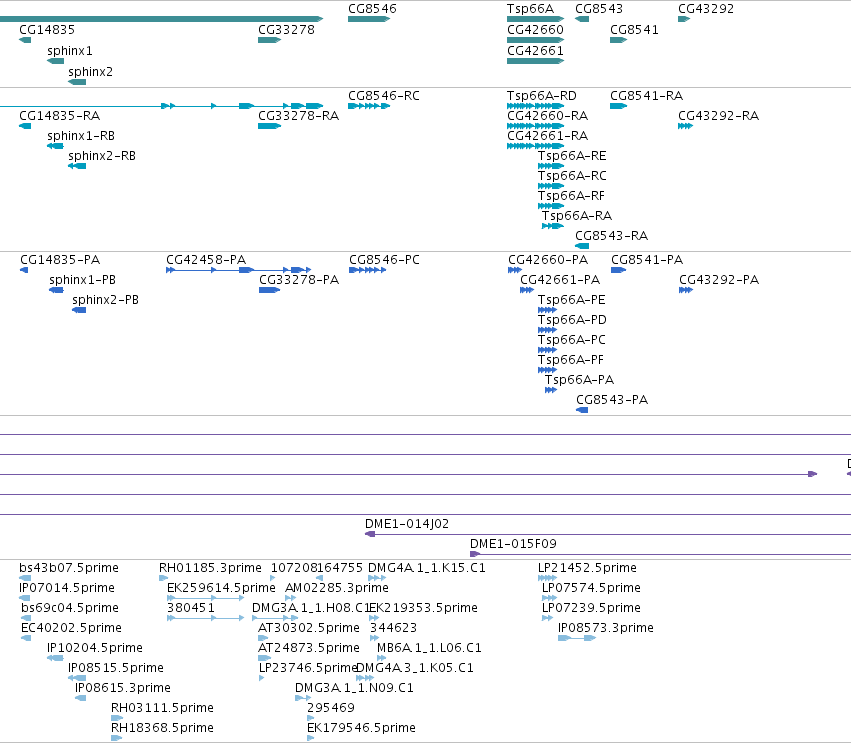This screenshot has height=743, width=851.
Task: Select the CG8543 gene
Action: (582, 19)
